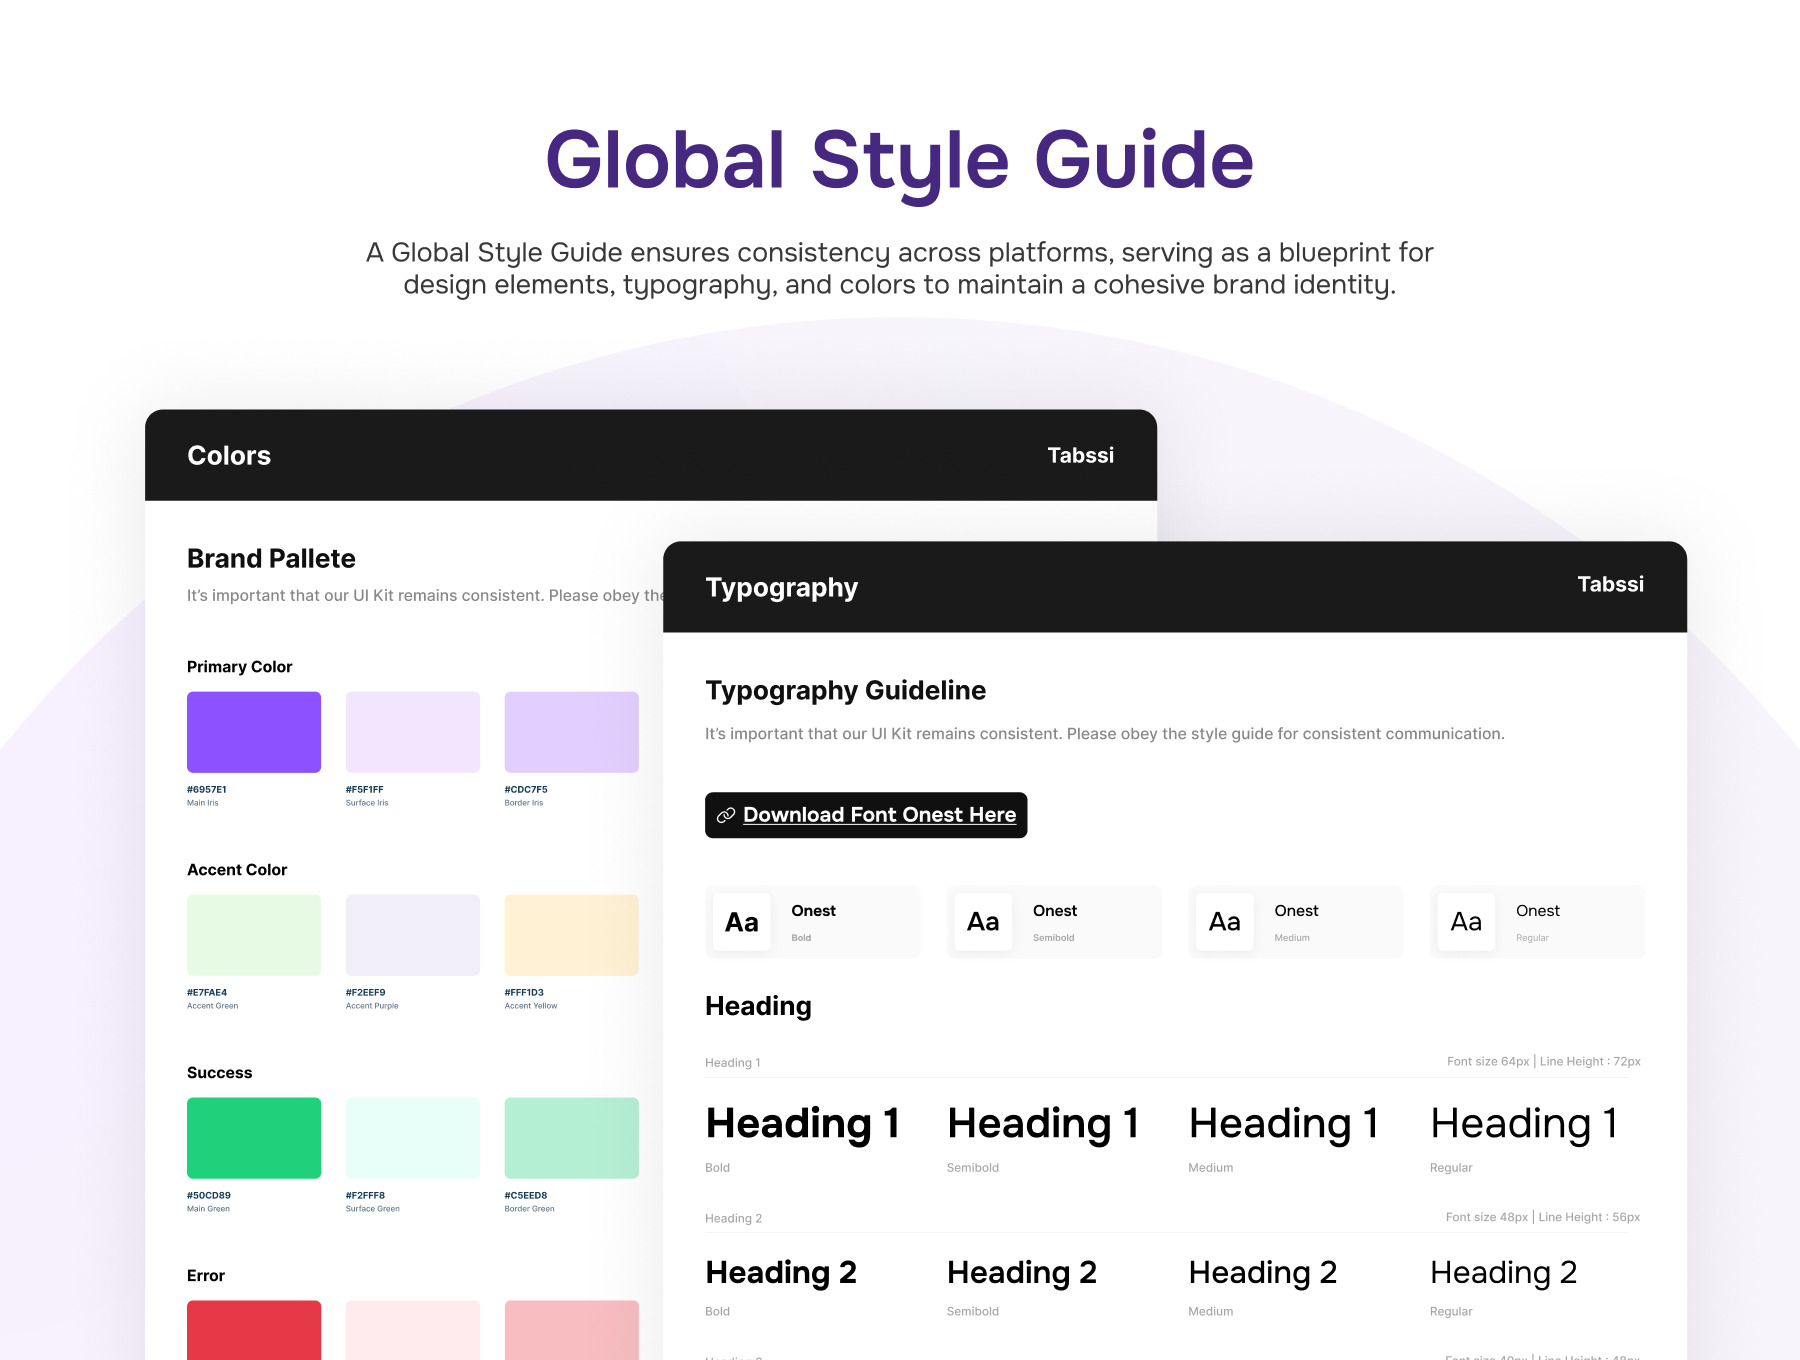Click the medium Heading 1 sample

pos(1284,1124)
